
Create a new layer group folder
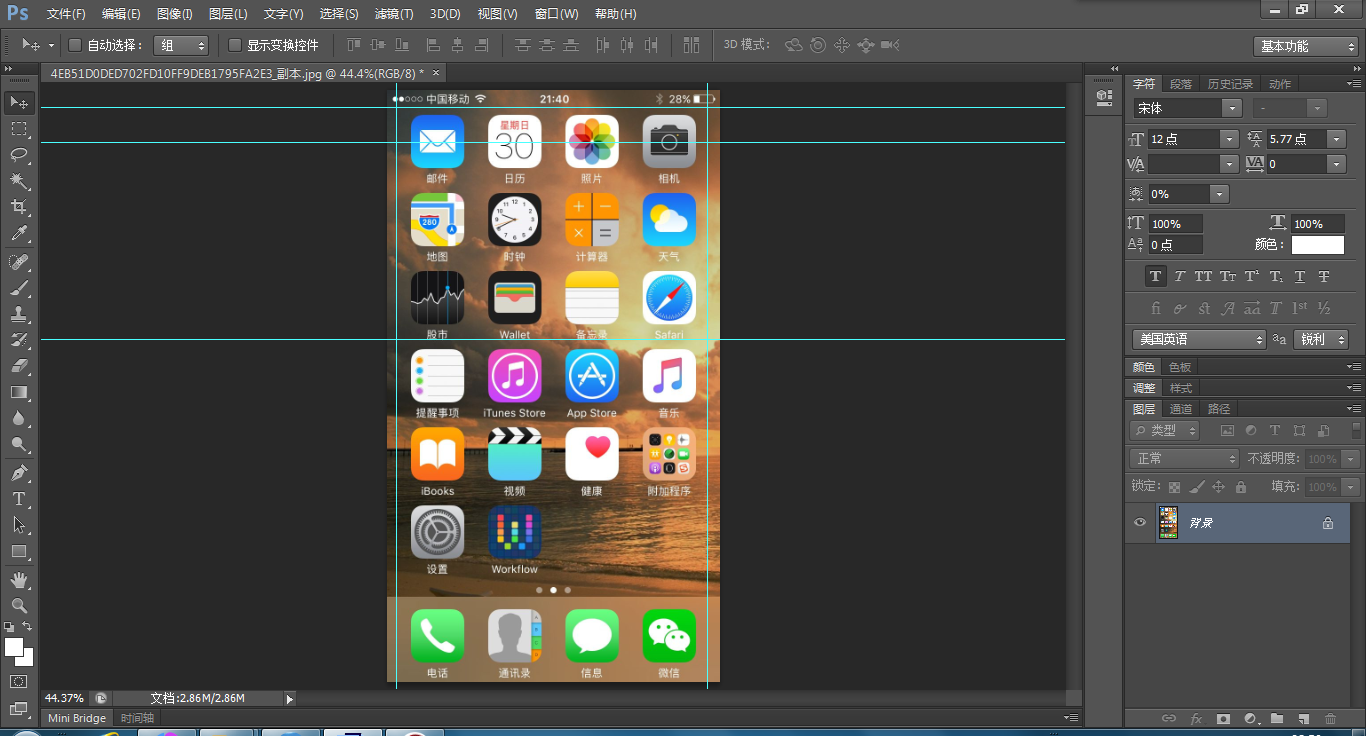1277,718
